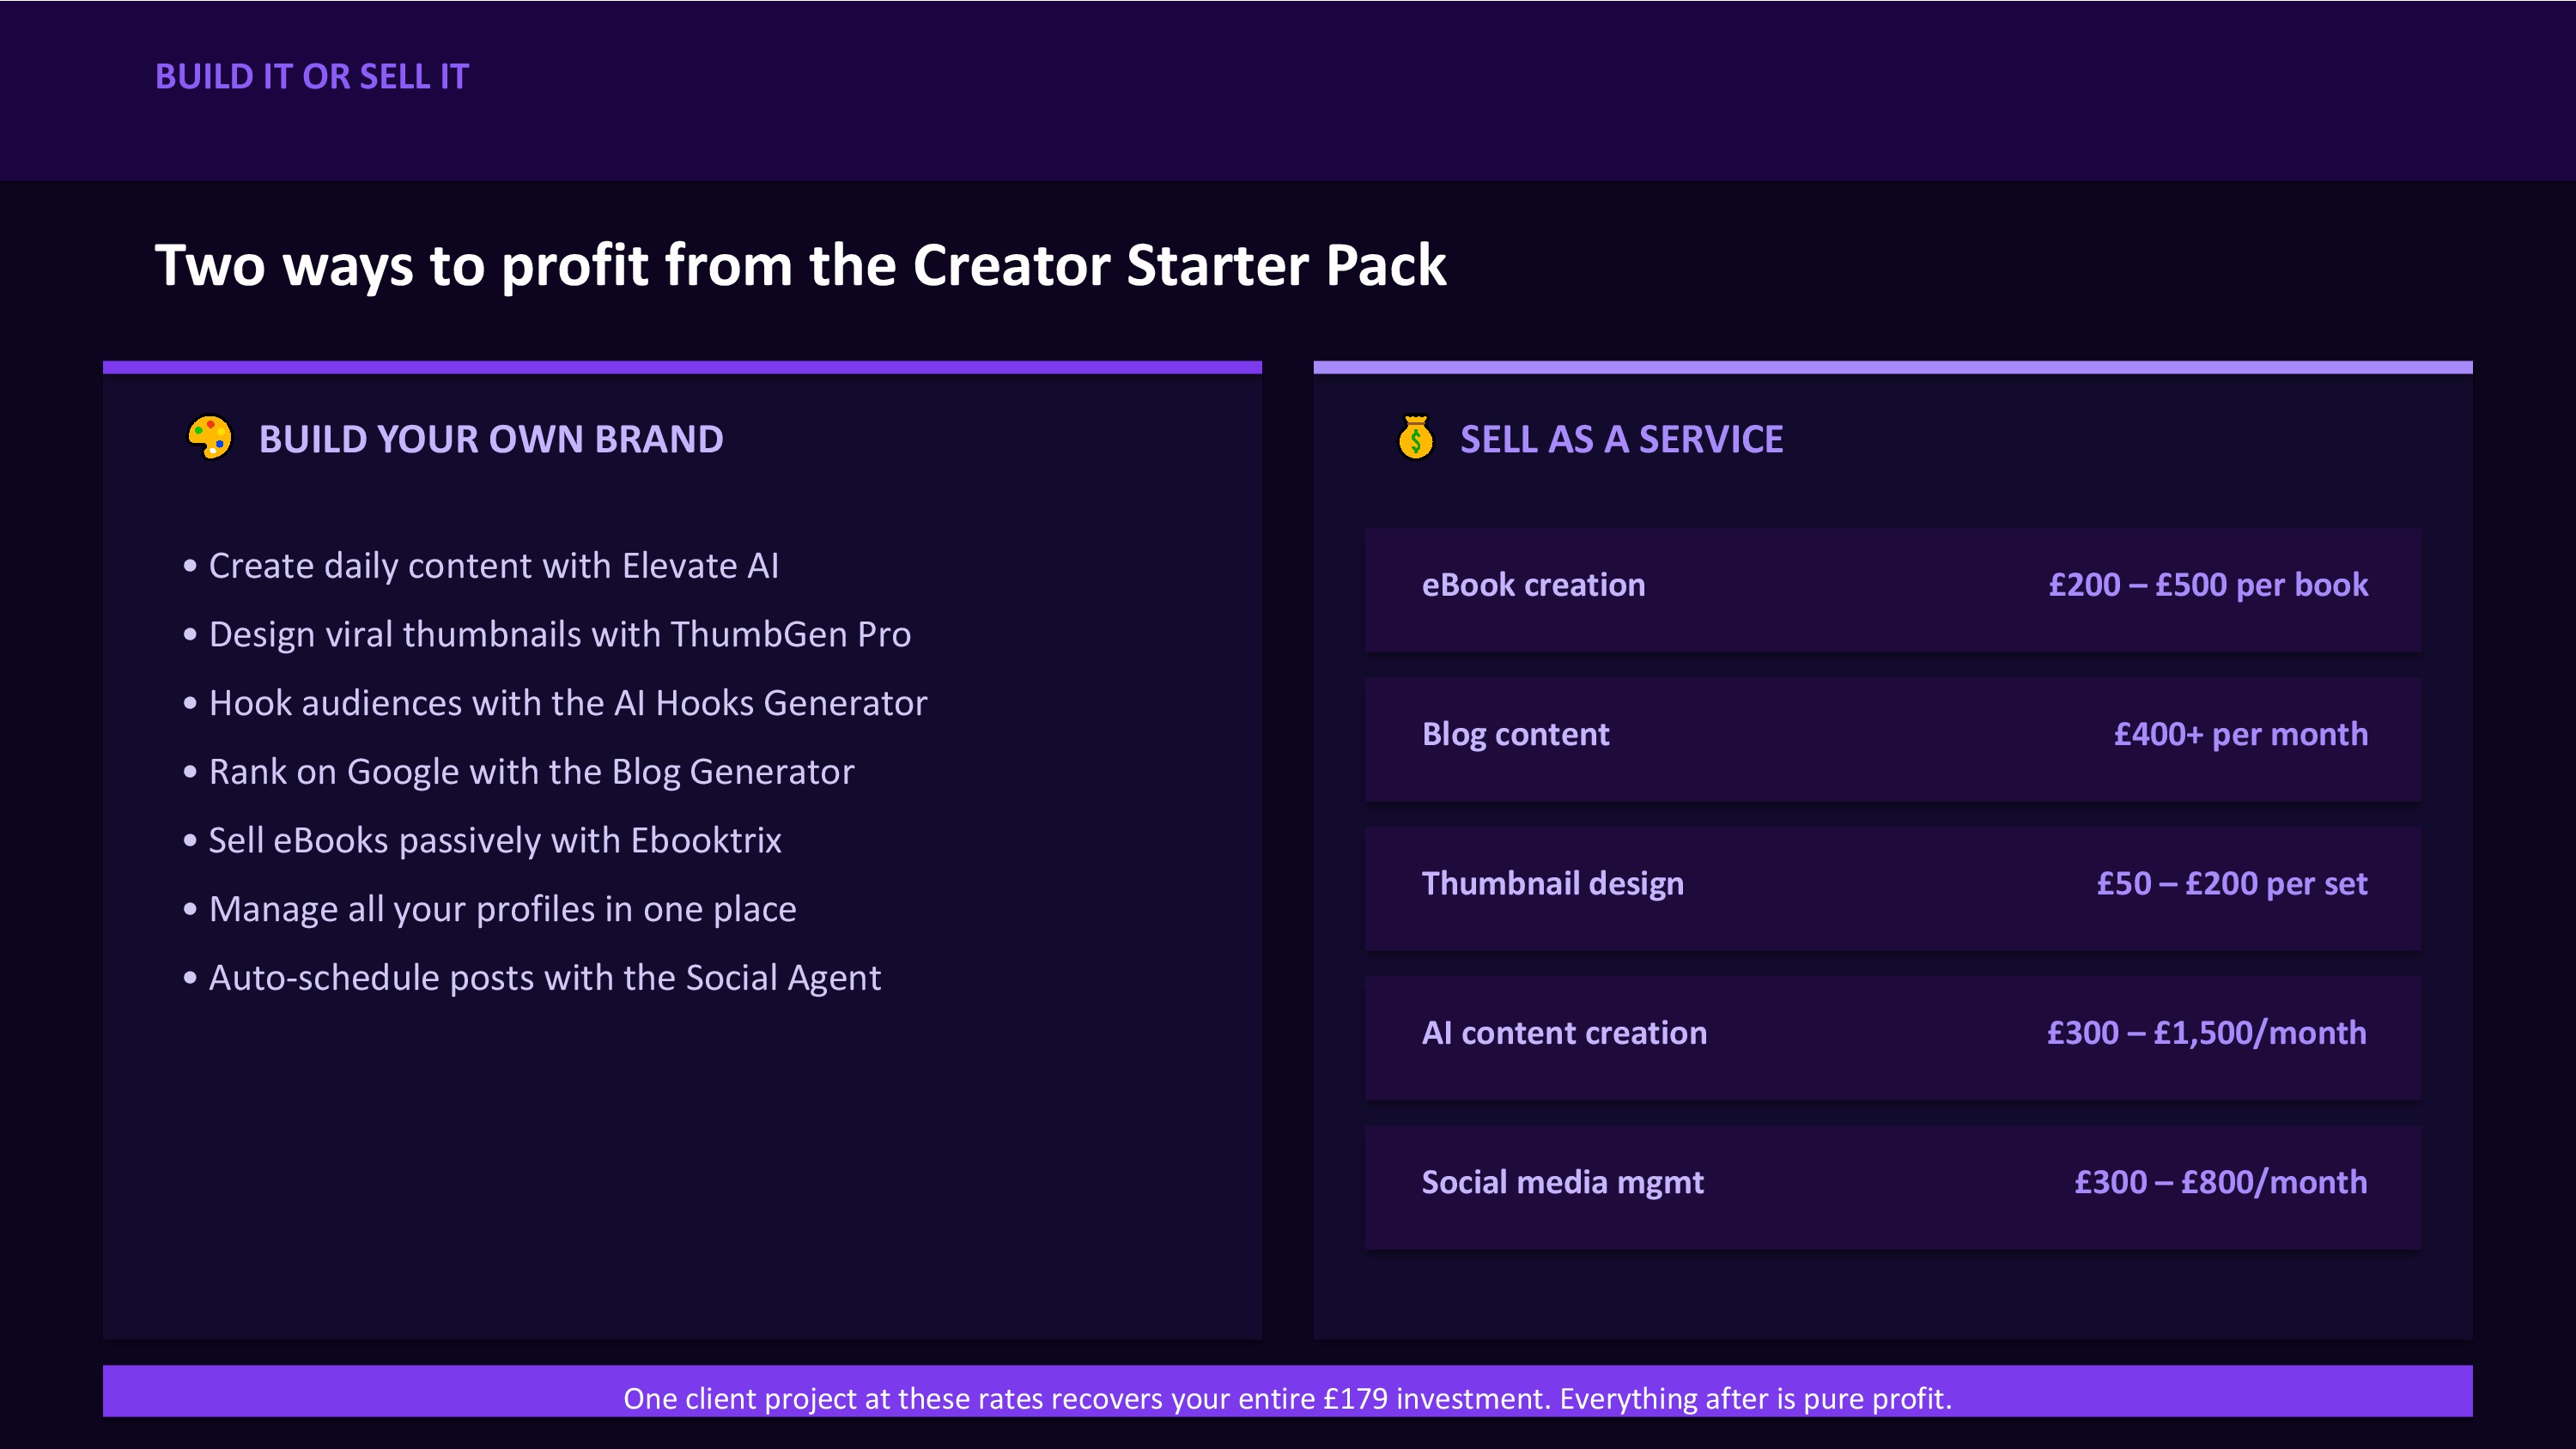
Task: Click the artist palette emoji icon
Action: point(210,438)
